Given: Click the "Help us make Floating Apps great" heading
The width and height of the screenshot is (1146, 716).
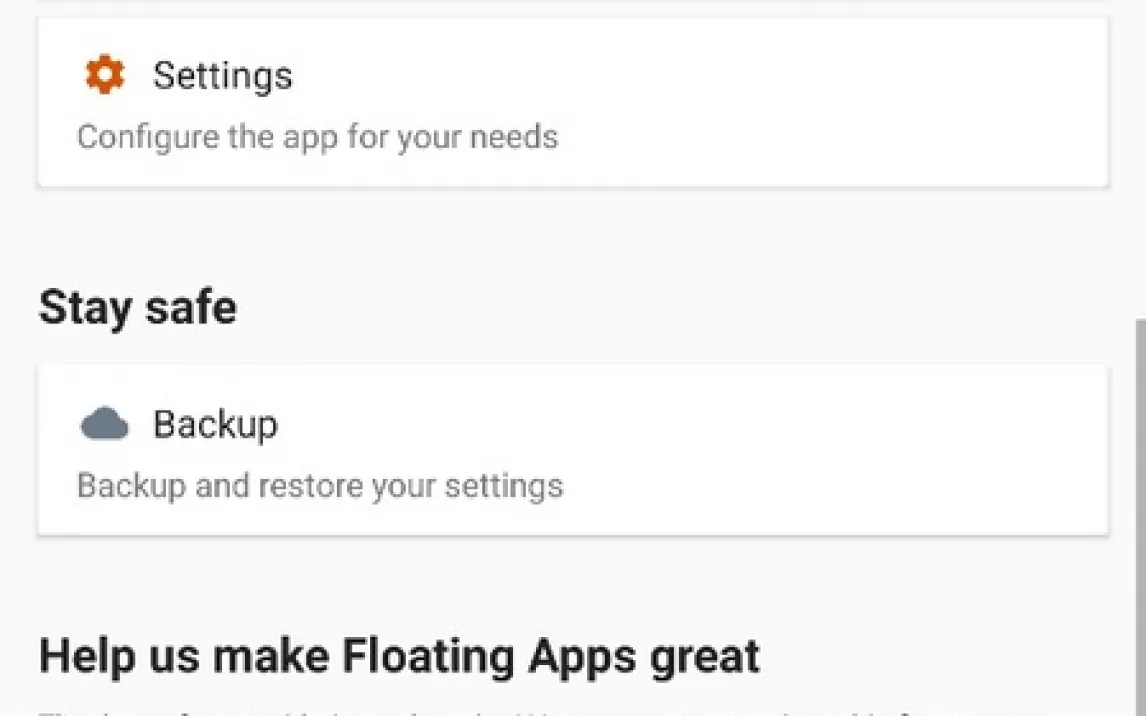Looking at the screenshot, I should click(x=399, y=657).
